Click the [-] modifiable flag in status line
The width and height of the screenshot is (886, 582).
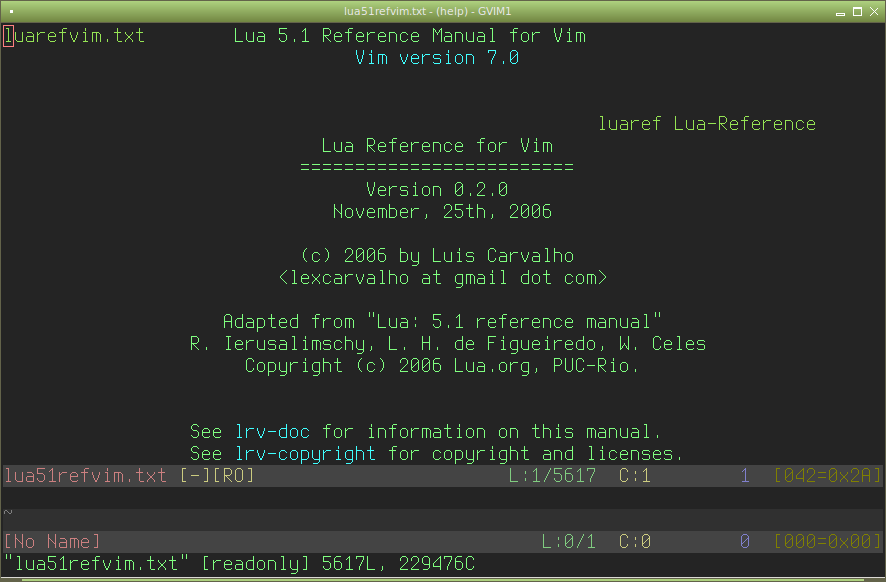pyautogui.click(x=195, y=476)
